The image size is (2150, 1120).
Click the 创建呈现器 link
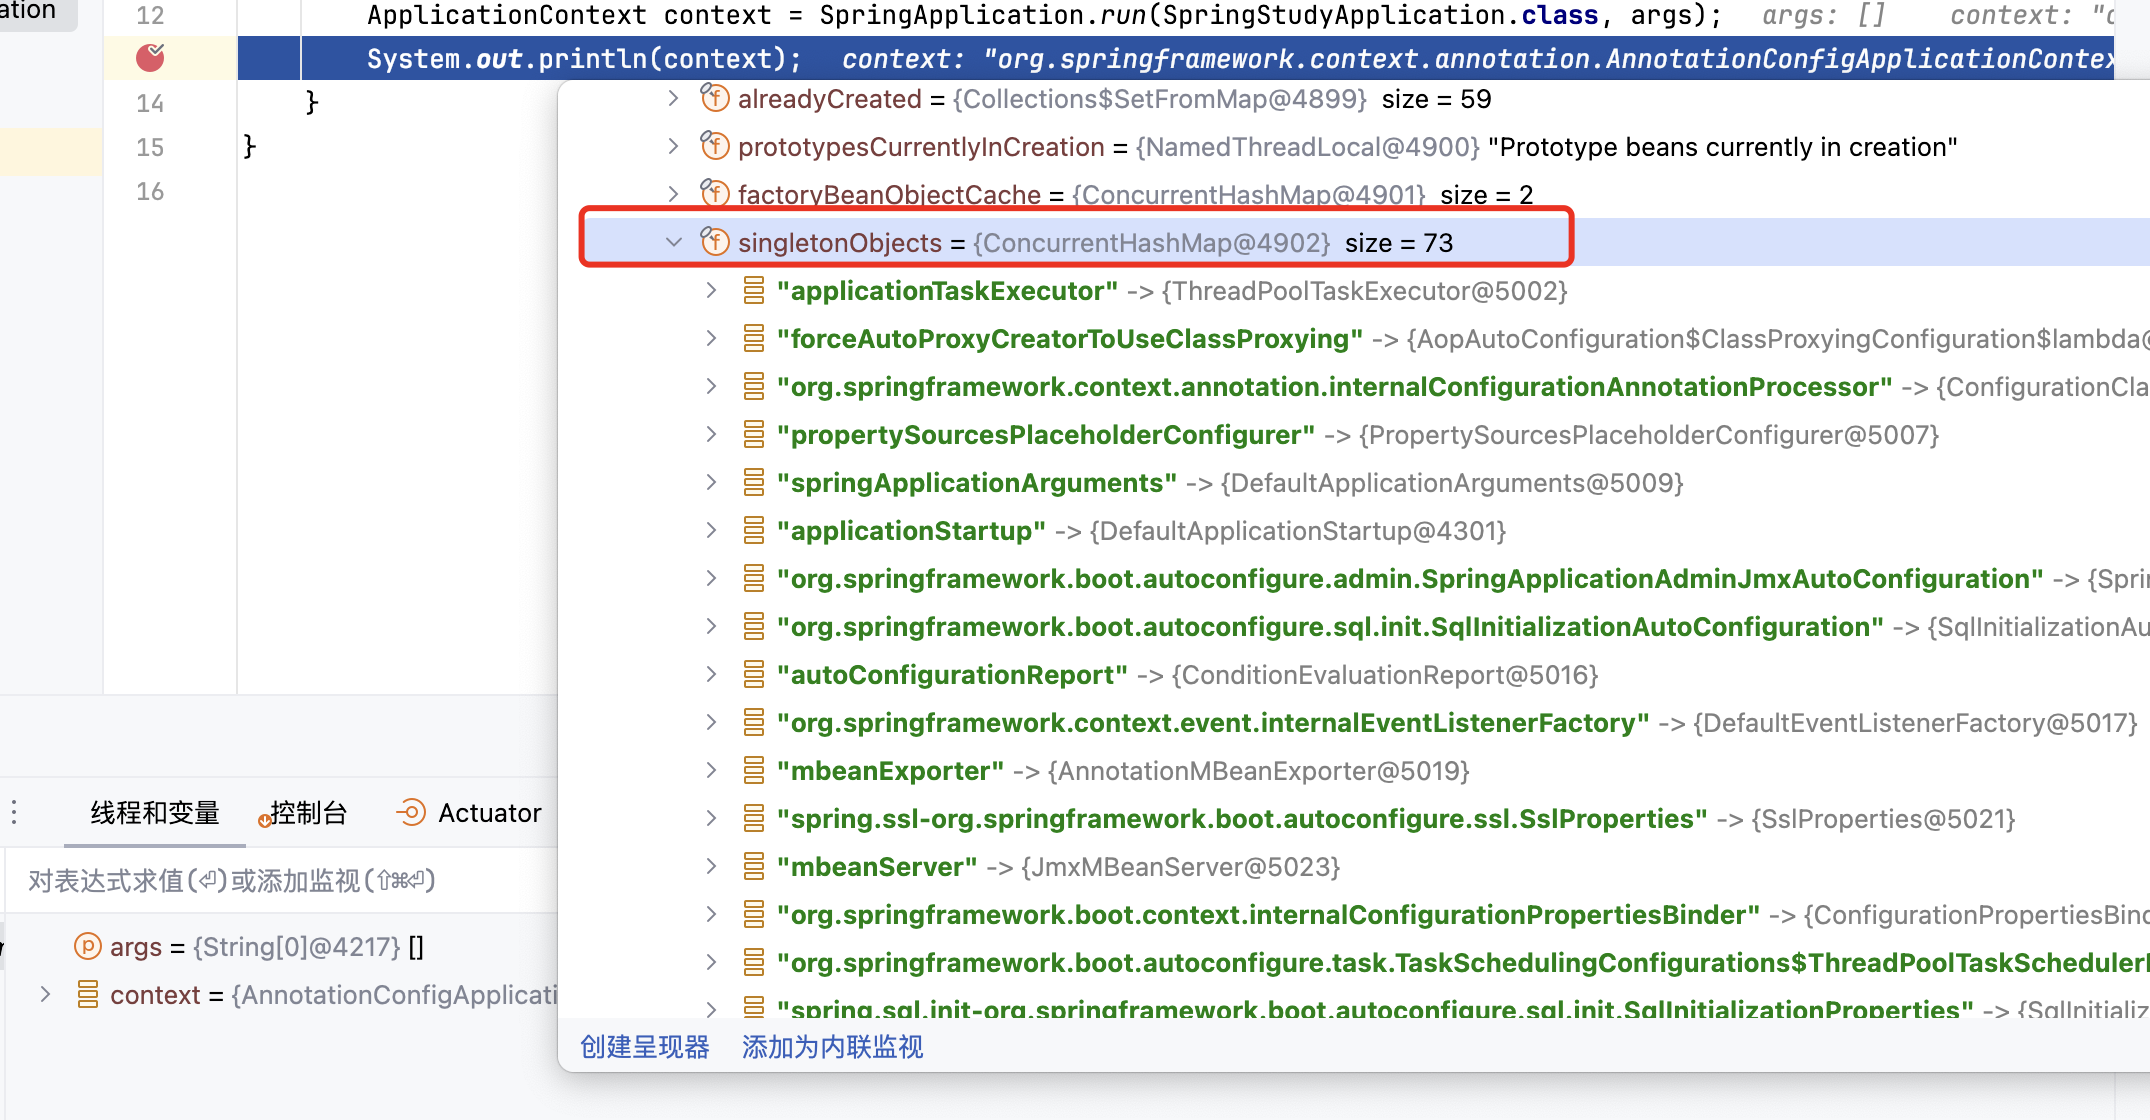click(645, 1047)
